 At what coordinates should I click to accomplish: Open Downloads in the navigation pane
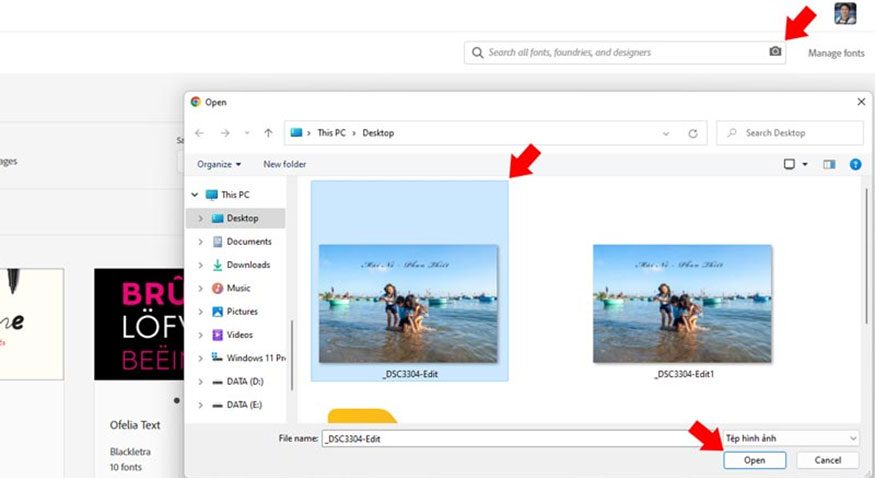click(248, 265)
